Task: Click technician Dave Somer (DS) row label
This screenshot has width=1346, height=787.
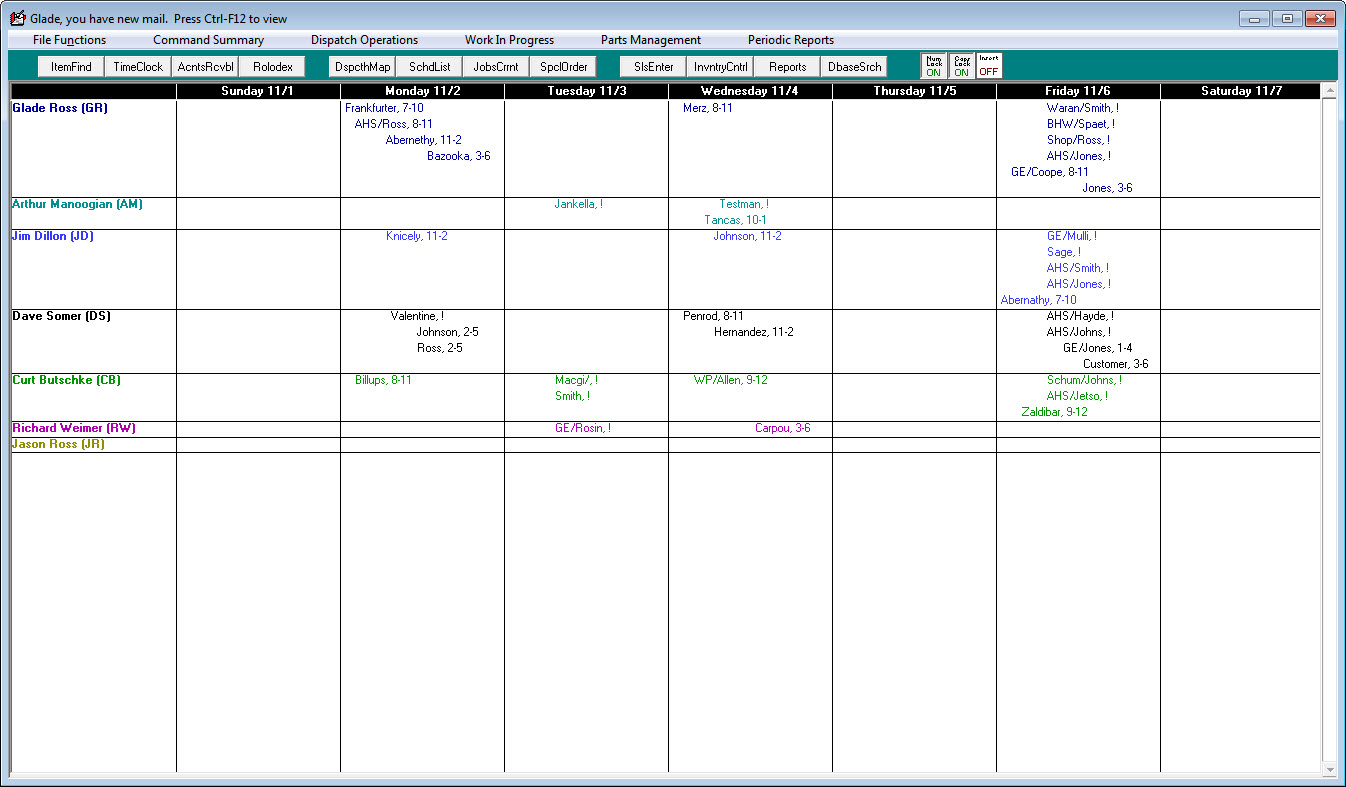Action: [61, 316]
